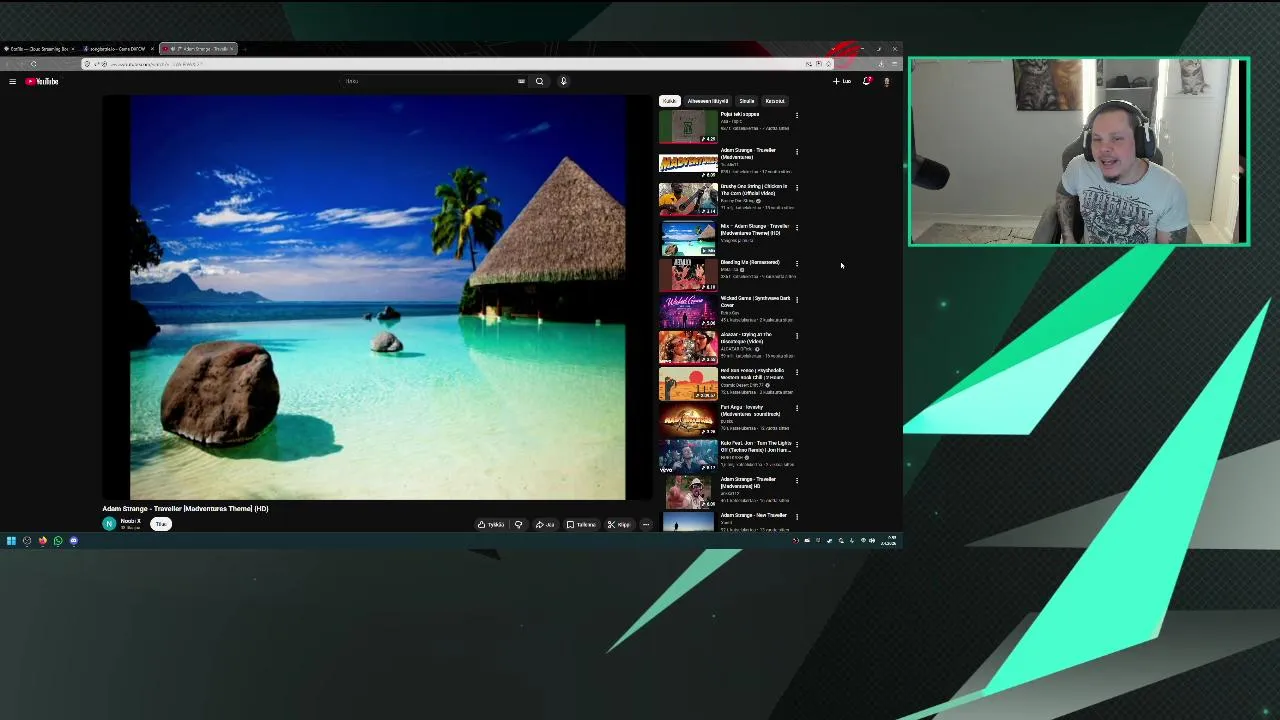Open options menu for Madventures logo video
1280x720 pixels.
tap(797, 152)
